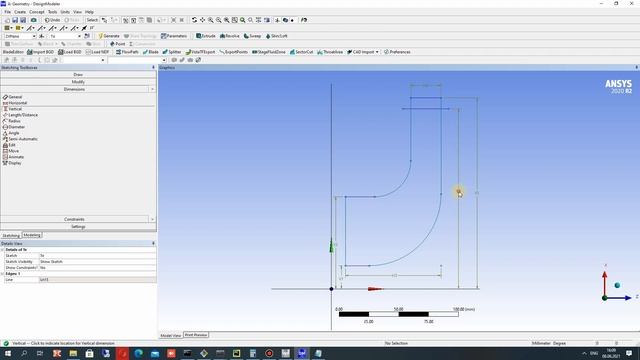Click the Rotate view tool icon
Image resolution: width=640 pixels, height=360 pixels.
tap(194, 20)
